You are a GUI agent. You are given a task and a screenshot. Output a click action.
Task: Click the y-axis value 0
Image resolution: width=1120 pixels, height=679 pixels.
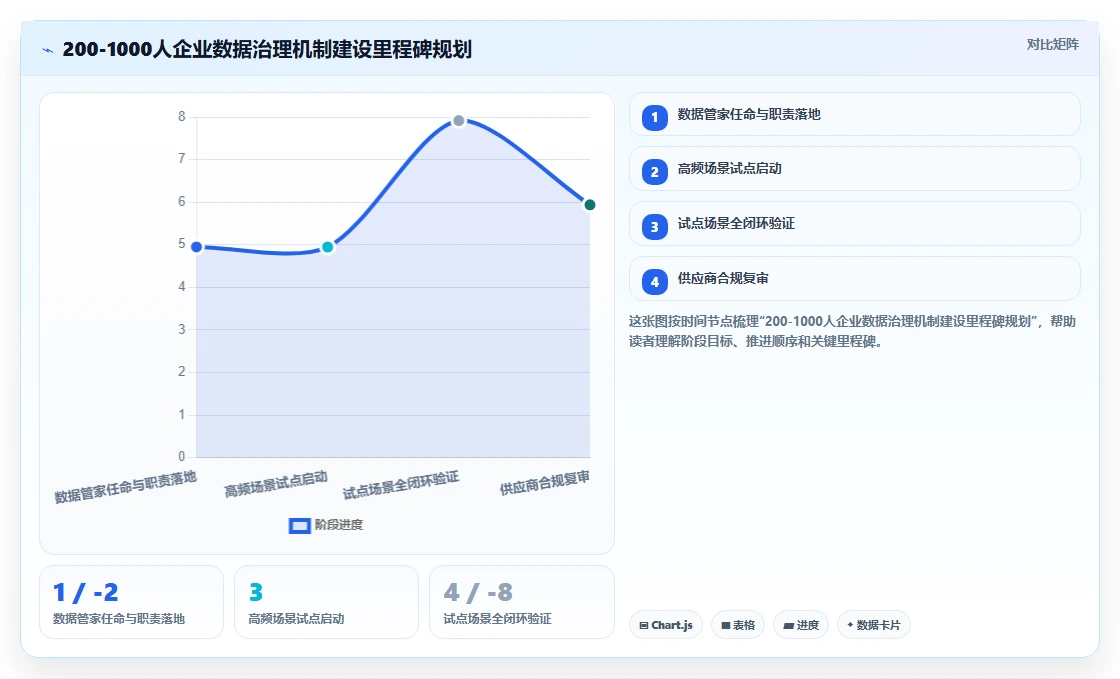click(181, 456)
